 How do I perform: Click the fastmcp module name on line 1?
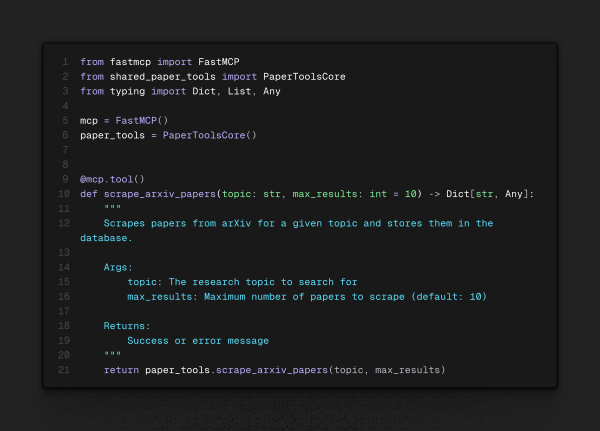[131, 62]
